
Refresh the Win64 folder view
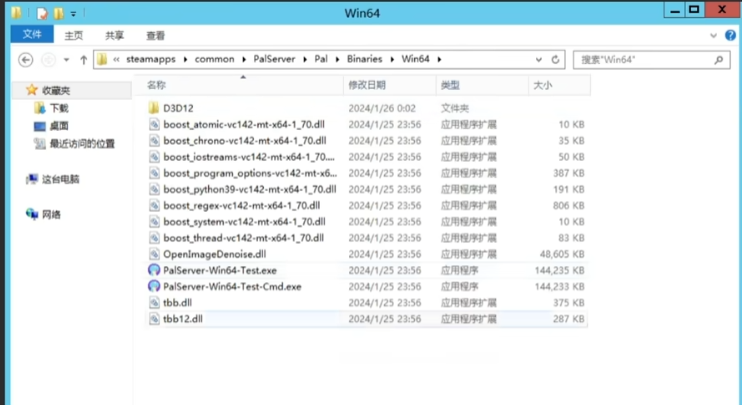pyautogui.click(x=556, y=60)
